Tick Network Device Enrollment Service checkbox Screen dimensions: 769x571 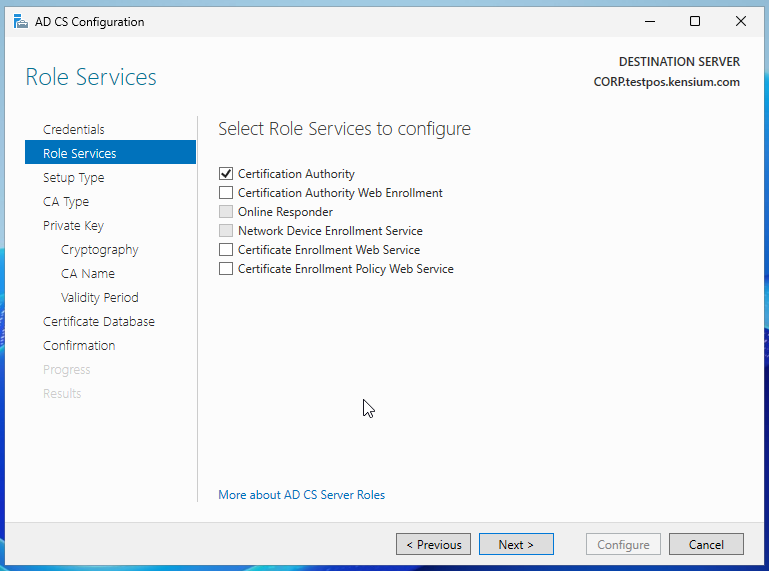(226, 231)
